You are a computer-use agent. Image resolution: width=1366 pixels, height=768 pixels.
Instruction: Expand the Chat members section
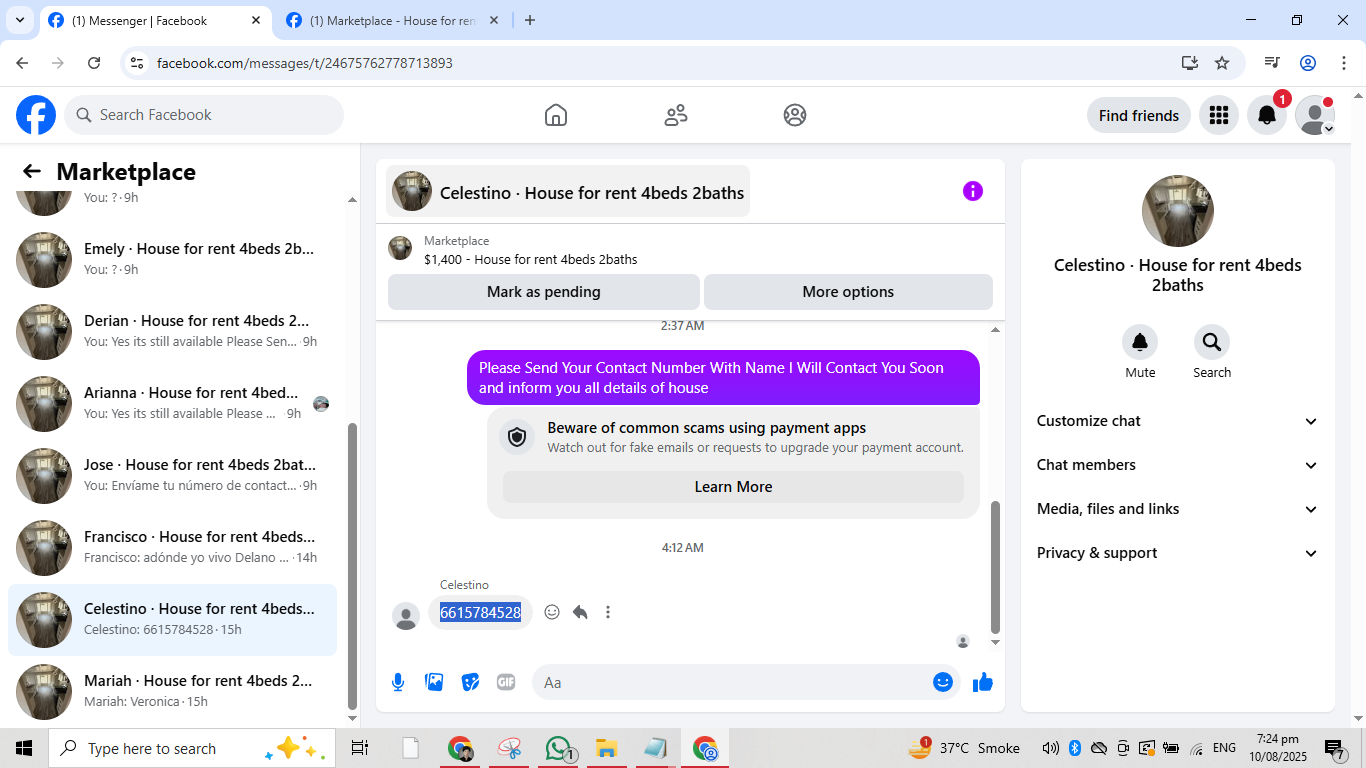tap(1178, 465)
